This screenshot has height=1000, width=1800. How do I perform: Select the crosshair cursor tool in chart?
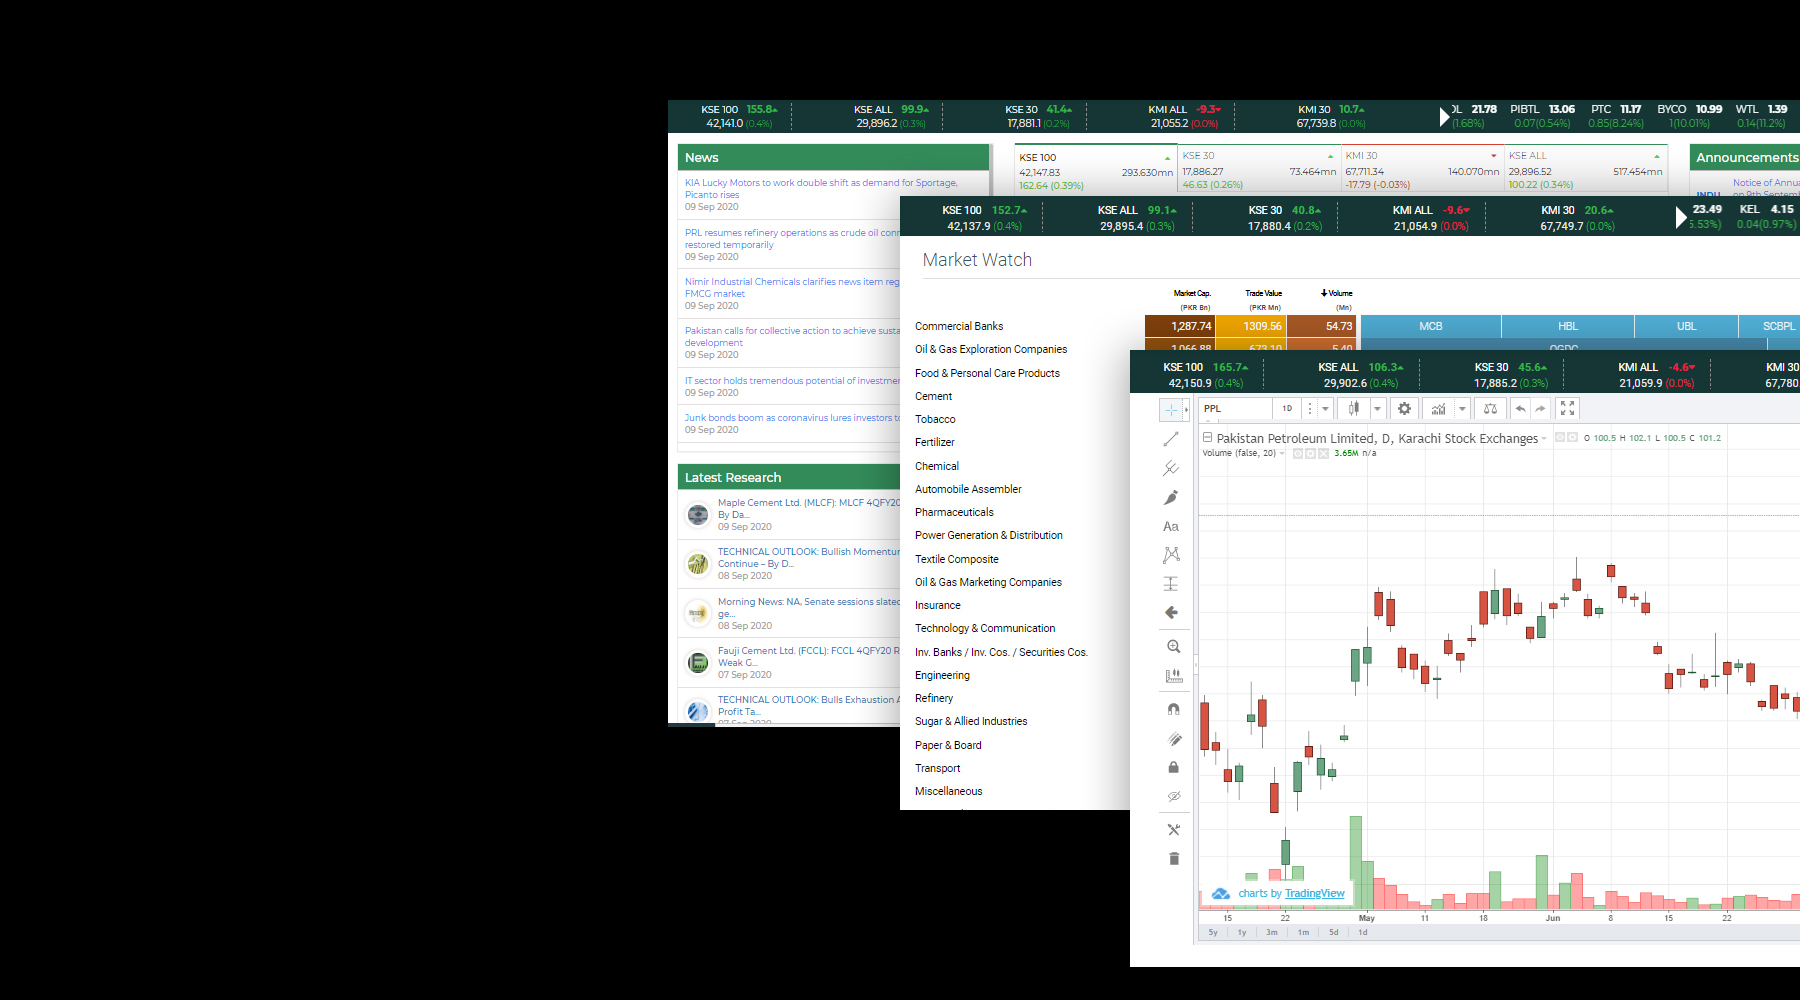click(x=1171, y=410)
